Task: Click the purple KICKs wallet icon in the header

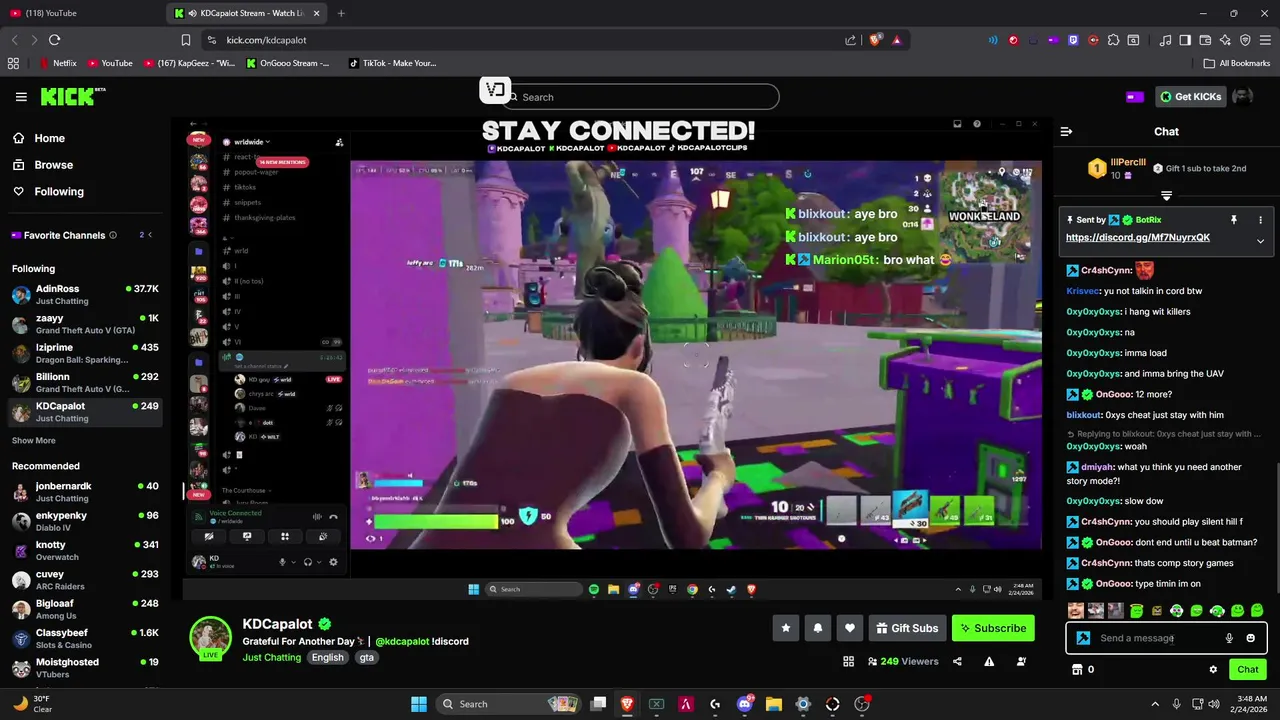Action: pos(1134,97)
